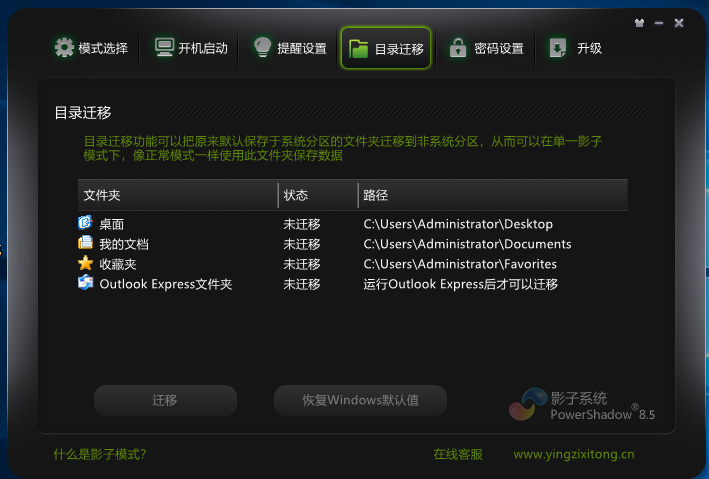Open the 密码设置 tab
This screenshot has height=479, width=709.
(x=487, y=48)
